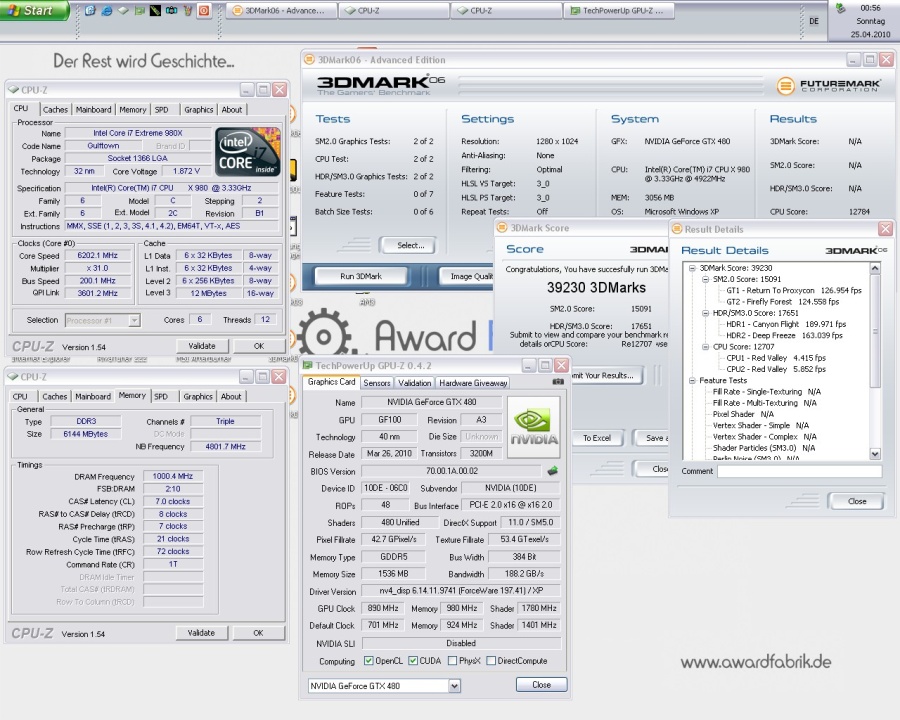Toggle the OpenCL checkbox in GPU-Z
The width and height of the screenshot is (900, 720).
[368, 661]
